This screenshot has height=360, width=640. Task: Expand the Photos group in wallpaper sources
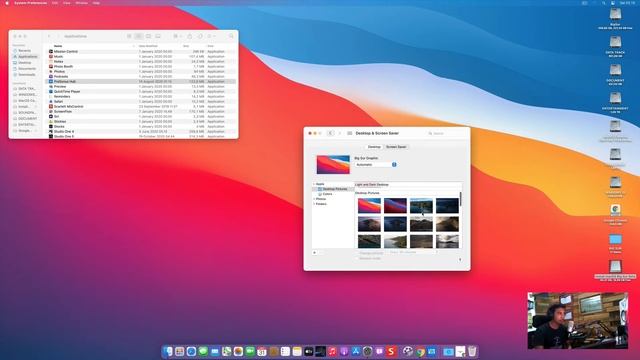click(314, 199)
